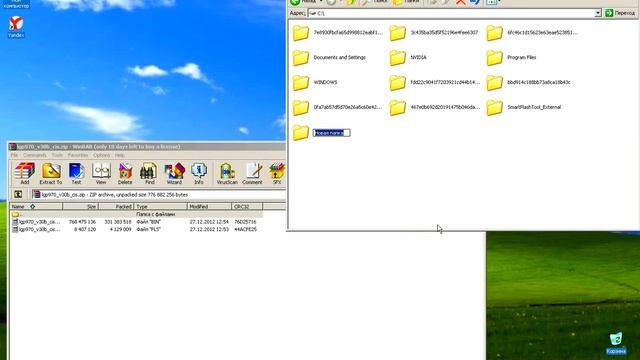Select folder starting with fdd22c9041f
This screenshot has width=640, height=360.
pos(435,83)
